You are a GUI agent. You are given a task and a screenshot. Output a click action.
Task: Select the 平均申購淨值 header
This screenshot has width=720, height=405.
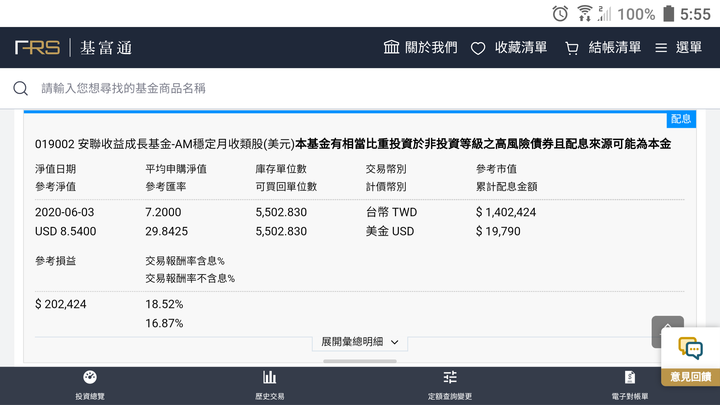click(x=176, y=169)
